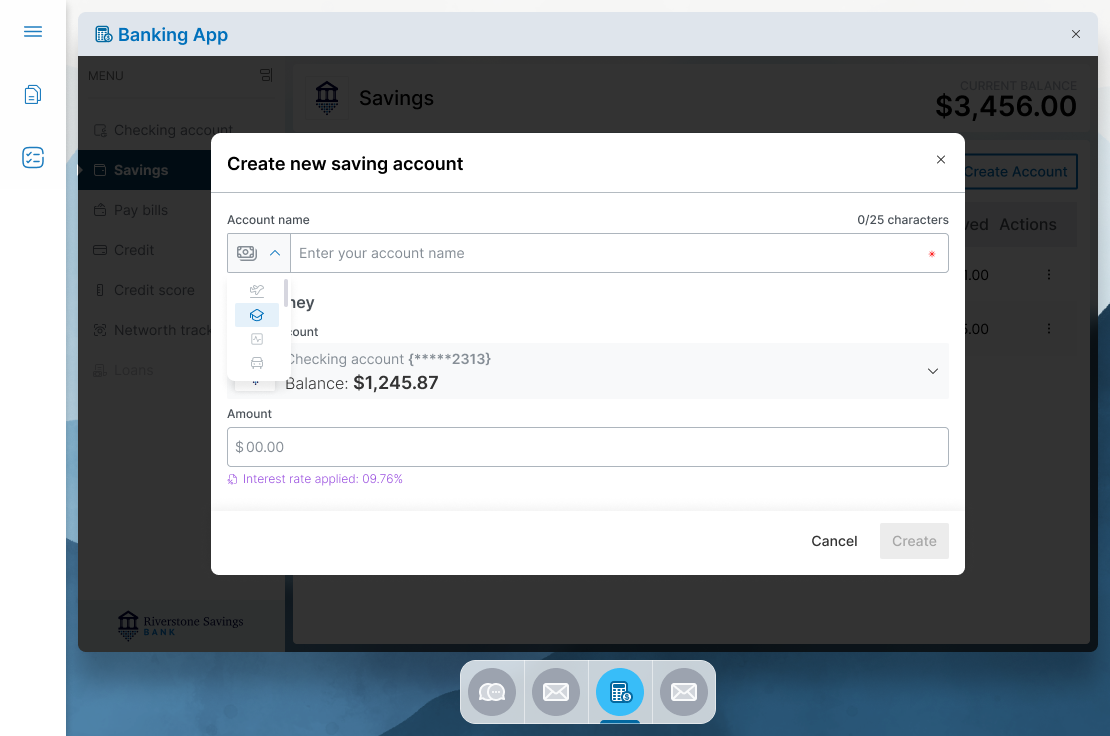Screen dimensions: 1110x736
Task: Click the Cancel button
Action: click(x=833, y=540)
